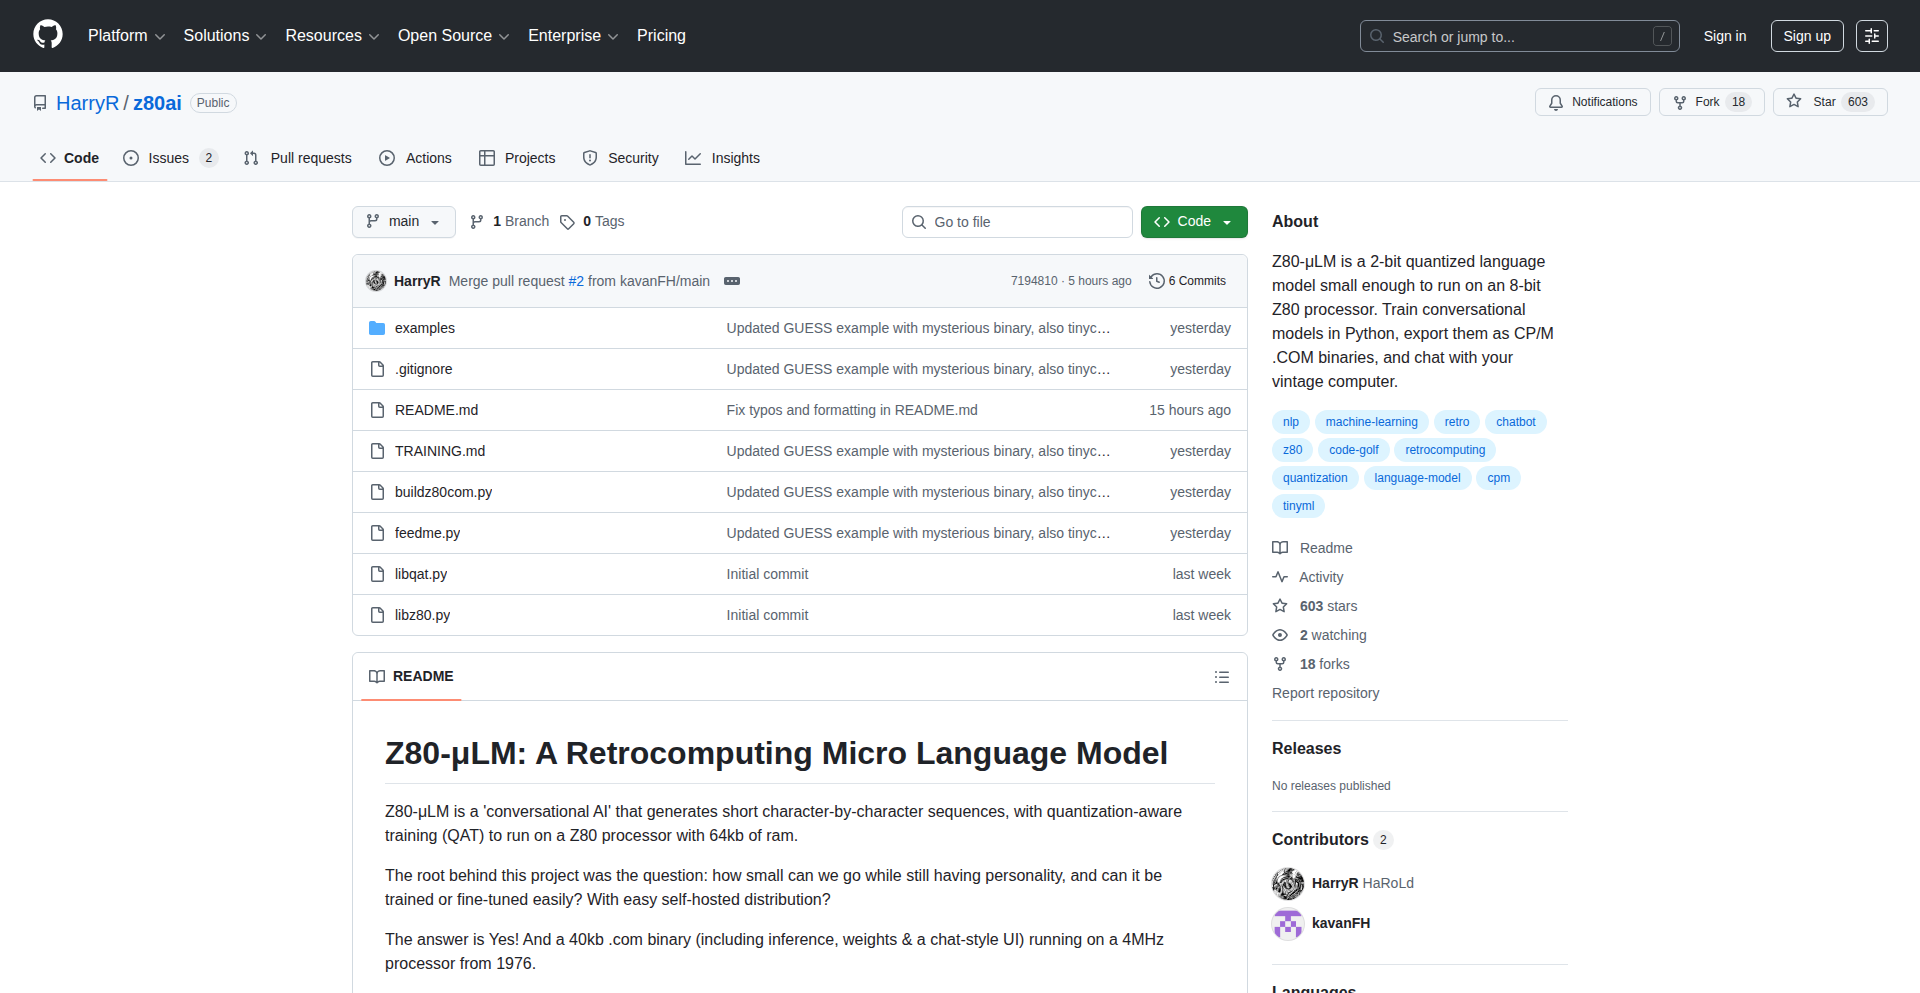Select the retrocomputing topic tag

(x=1444, y=450)
